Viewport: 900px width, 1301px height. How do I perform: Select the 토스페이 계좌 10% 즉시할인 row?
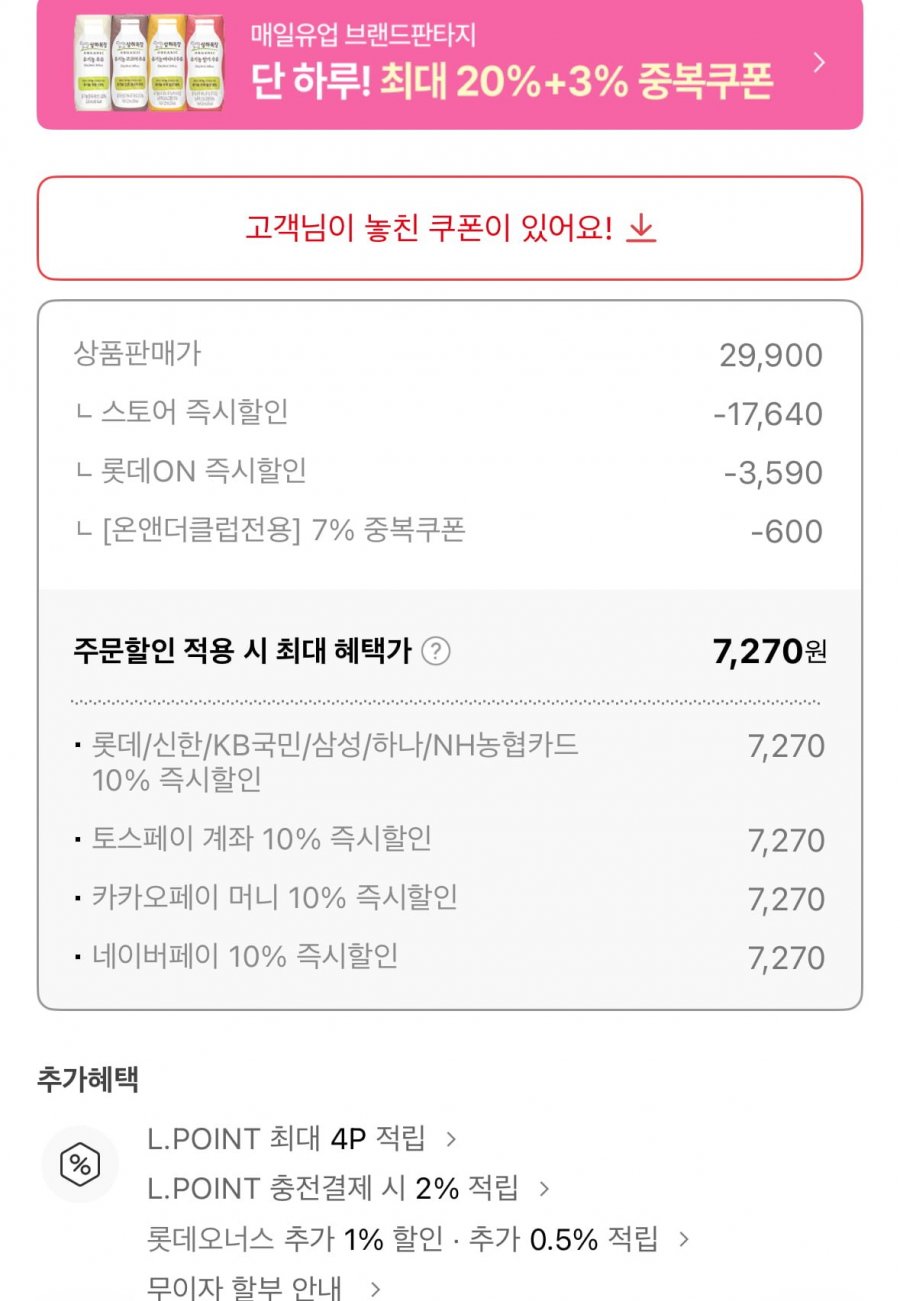click(449, 840)
